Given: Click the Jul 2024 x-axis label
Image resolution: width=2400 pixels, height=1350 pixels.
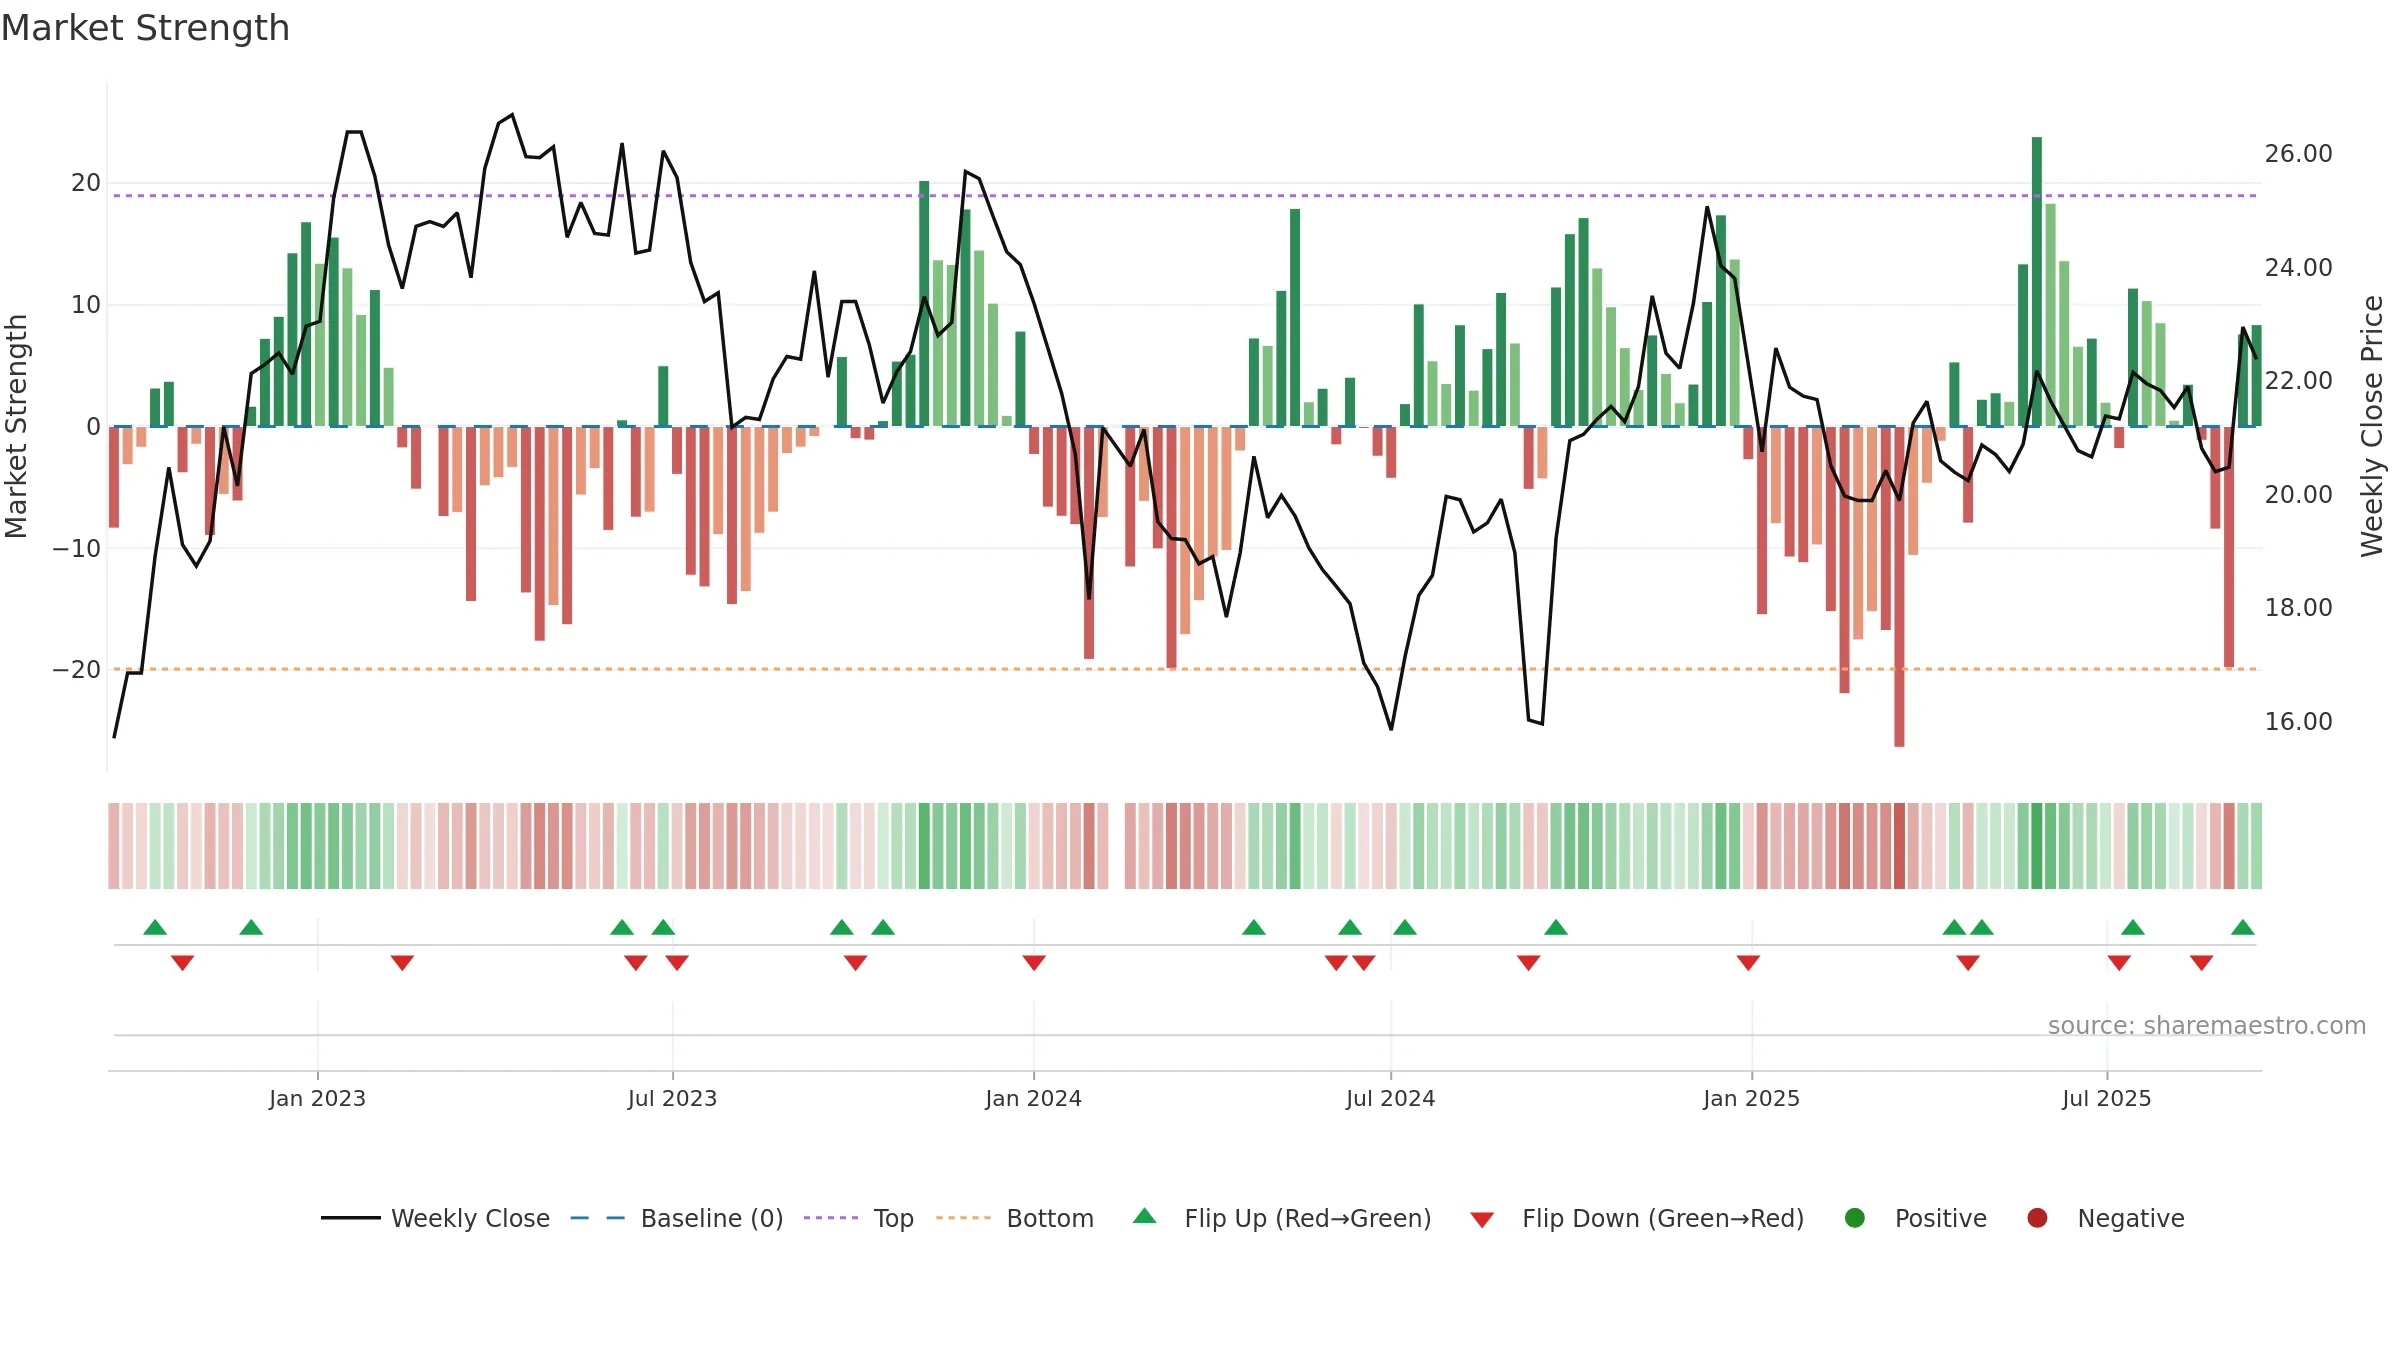Looking at the screenshot, I should [x=1390, y=1098].
